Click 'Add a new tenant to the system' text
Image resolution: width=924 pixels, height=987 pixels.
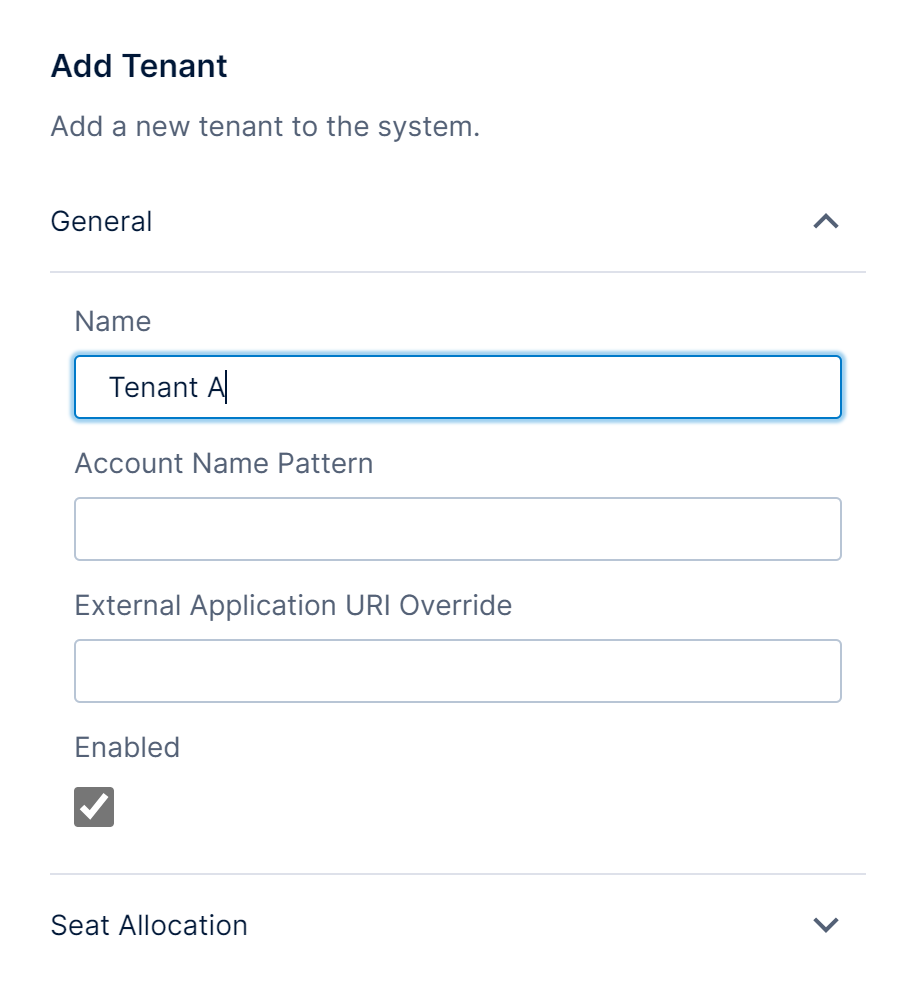tap(265, 127)
